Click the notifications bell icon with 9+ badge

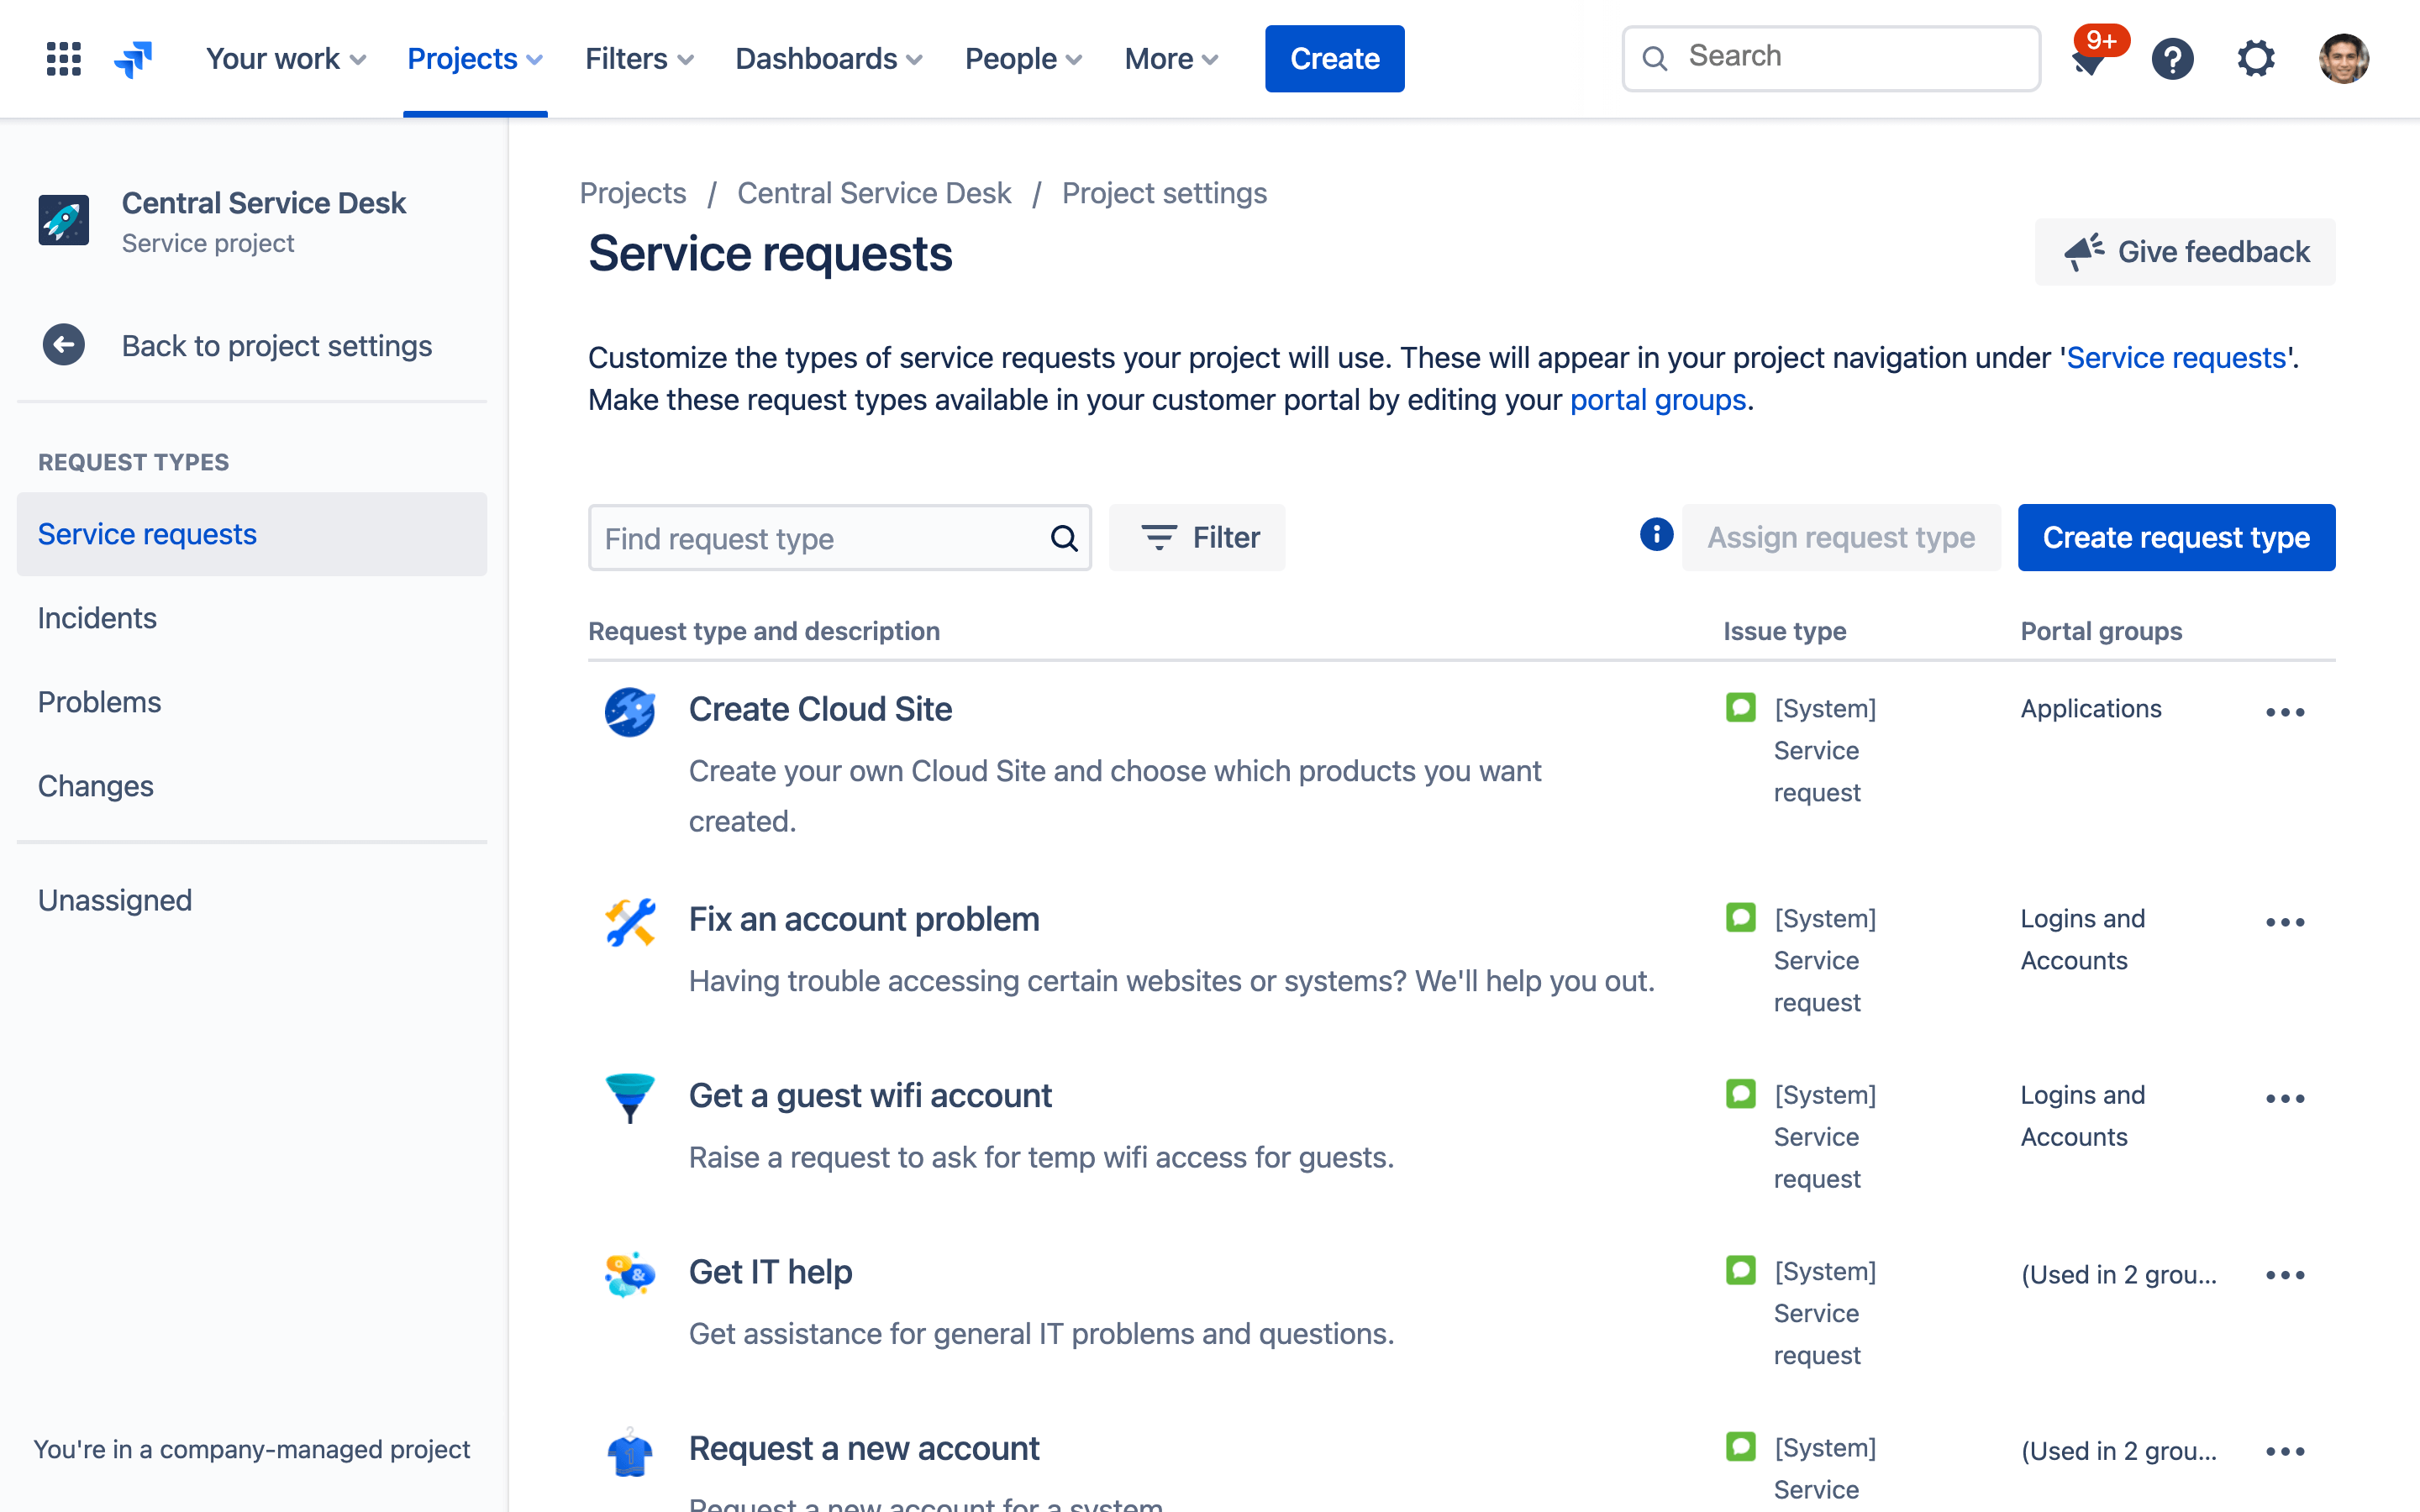tap(2089, 57)
